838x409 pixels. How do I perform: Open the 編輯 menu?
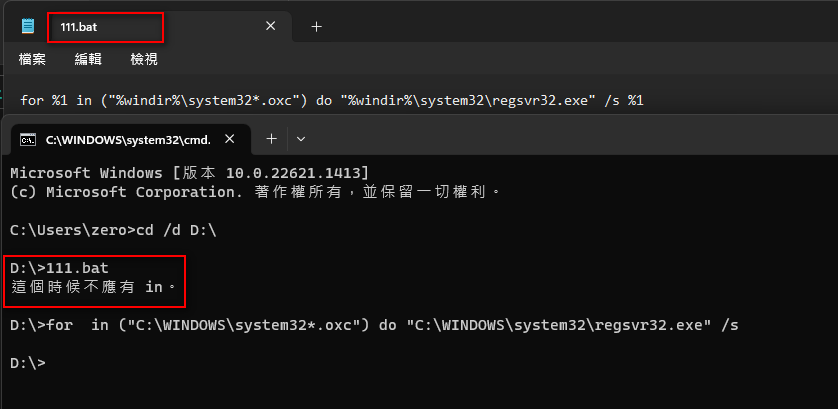click(x=88, y=59)
